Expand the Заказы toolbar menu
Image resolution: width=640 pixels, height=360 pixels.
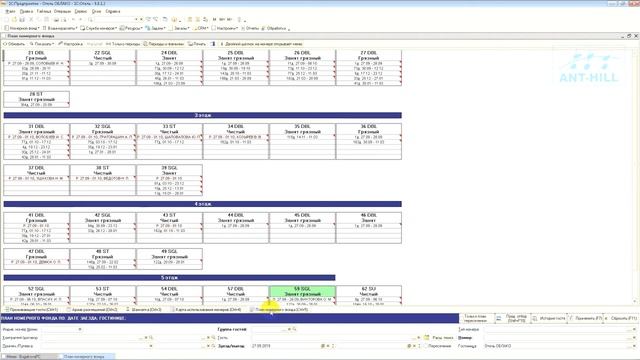(180, 28)
